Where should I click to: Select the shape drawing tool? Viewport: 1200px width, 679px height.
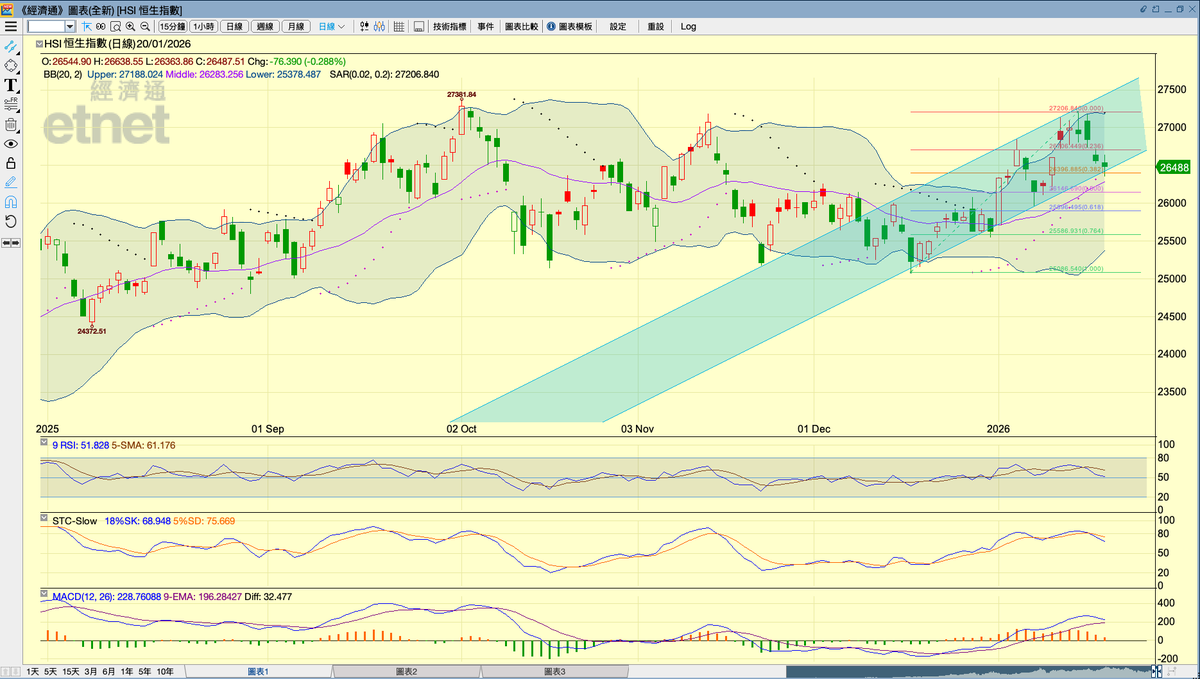[x=11, y=66]
